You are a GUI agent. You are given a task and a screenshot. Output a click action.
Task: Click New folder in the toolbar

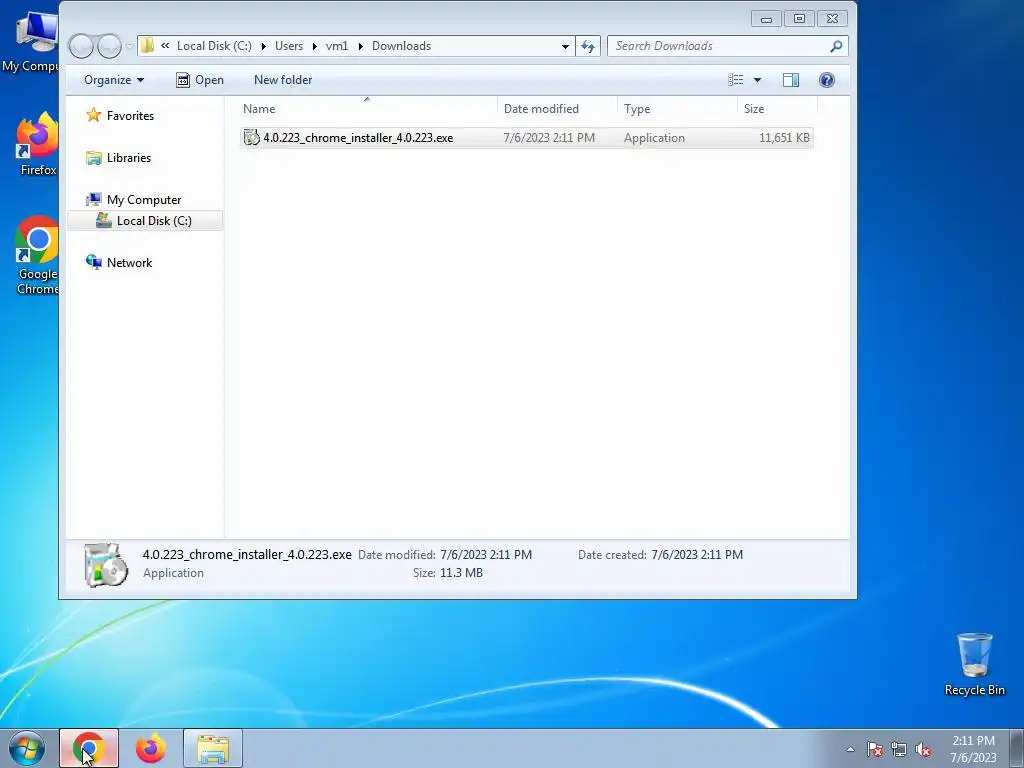pyautogui.click(x=283, y=80)
